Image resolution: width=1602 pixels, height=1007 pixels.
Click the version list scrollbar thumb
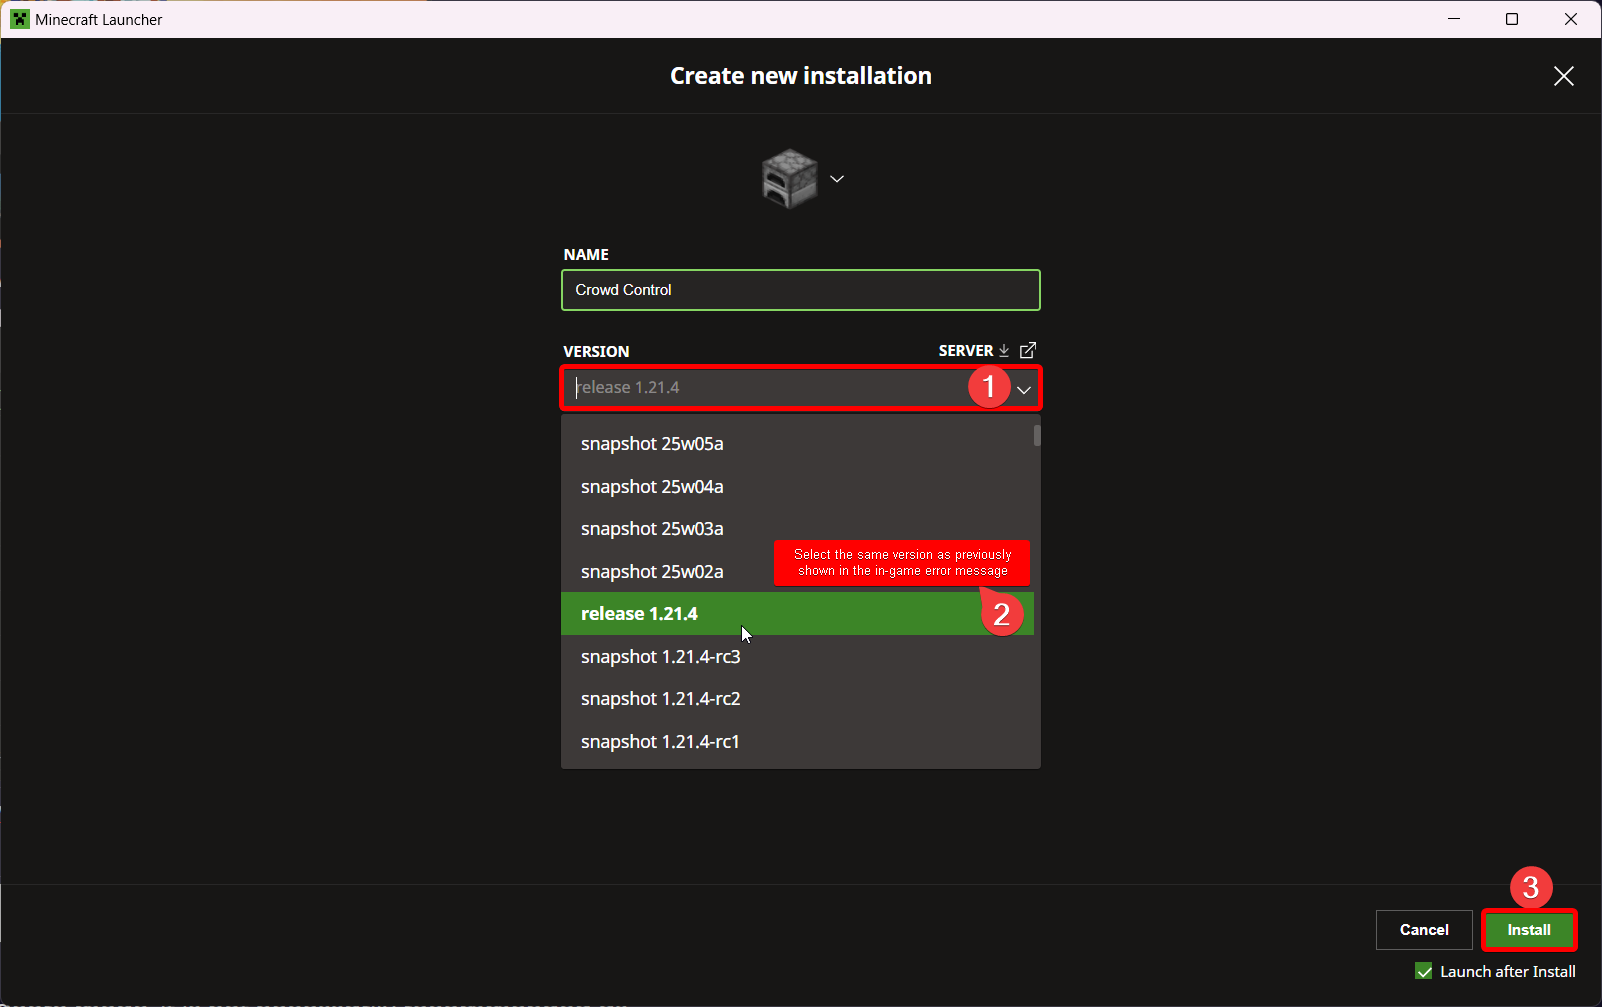pyautogui.click(x=1037, y=436)
